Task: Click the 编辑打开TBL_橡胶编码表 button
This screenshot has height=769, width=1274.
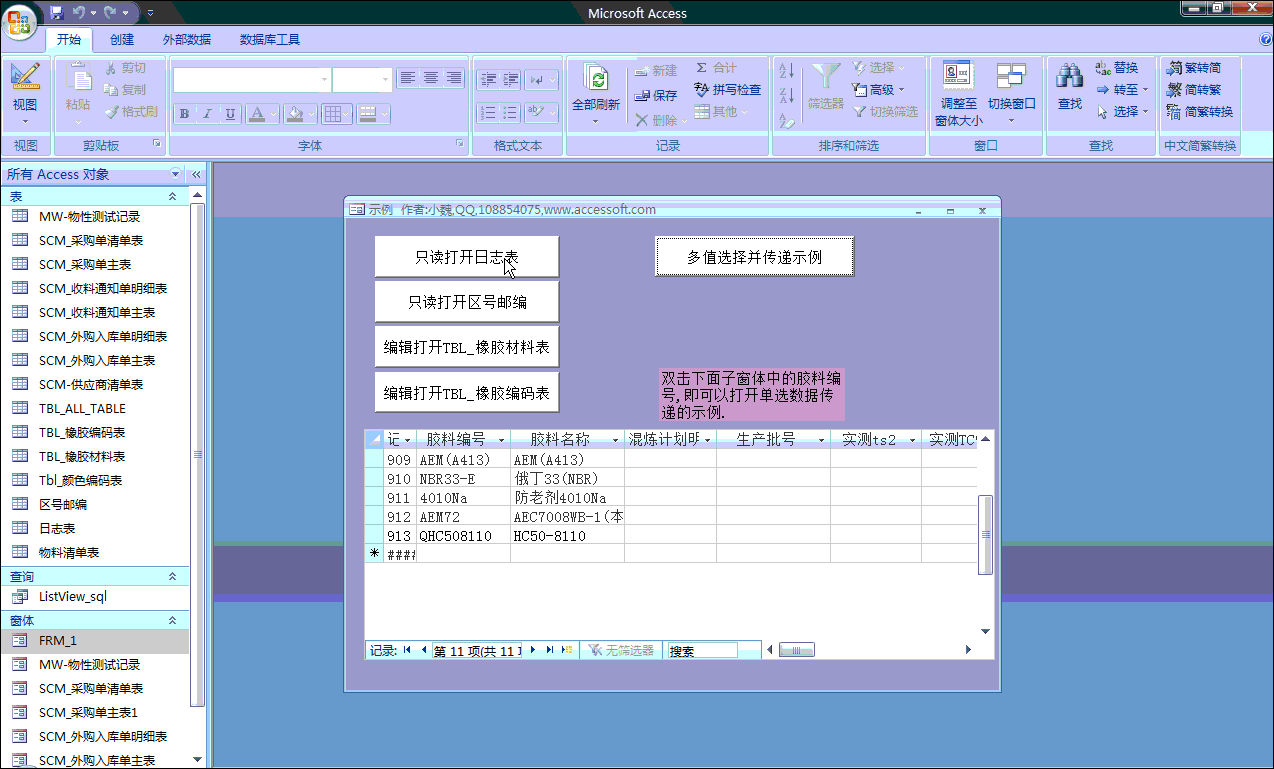Action: [467, 392]
